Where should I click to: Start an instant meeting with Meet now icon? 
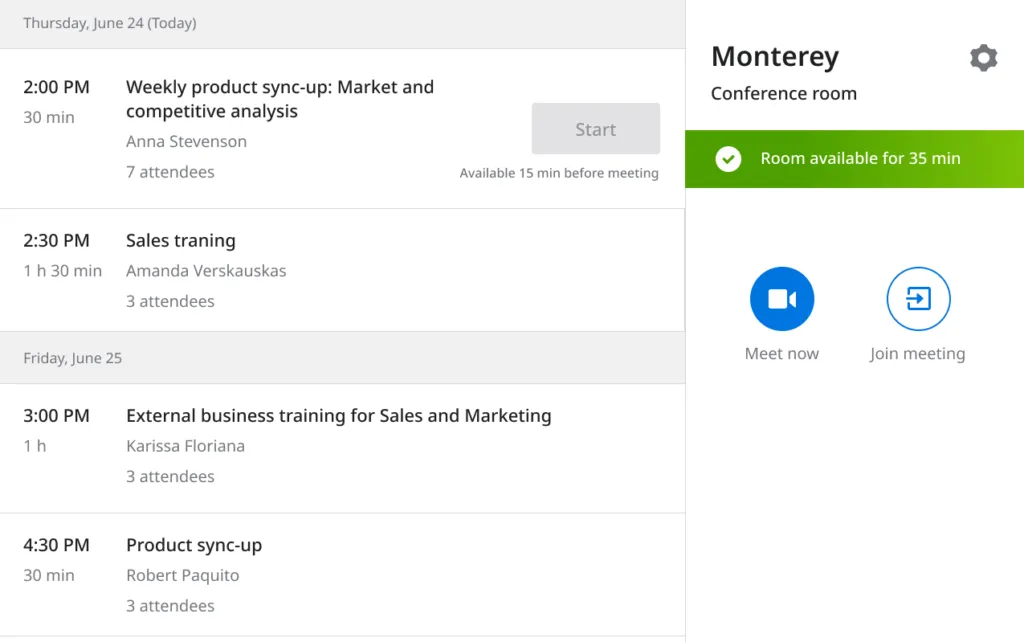(782, 299)
